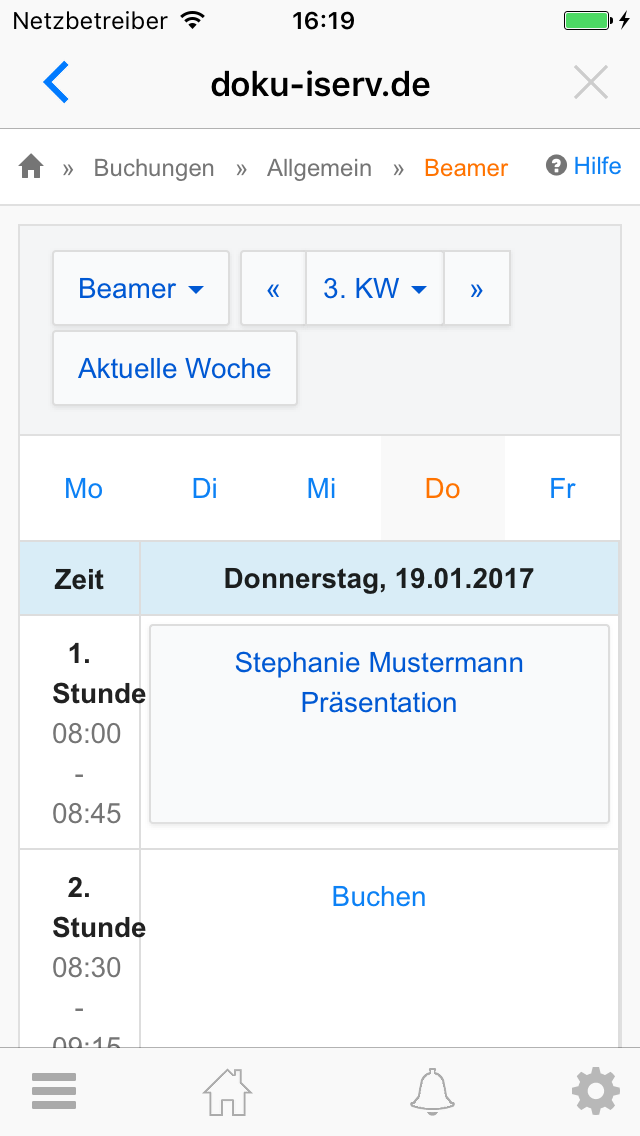The height and width of the screenshot is (1136, 640).
Task: Switch to the Mo day tab
Action: [83, 488]
